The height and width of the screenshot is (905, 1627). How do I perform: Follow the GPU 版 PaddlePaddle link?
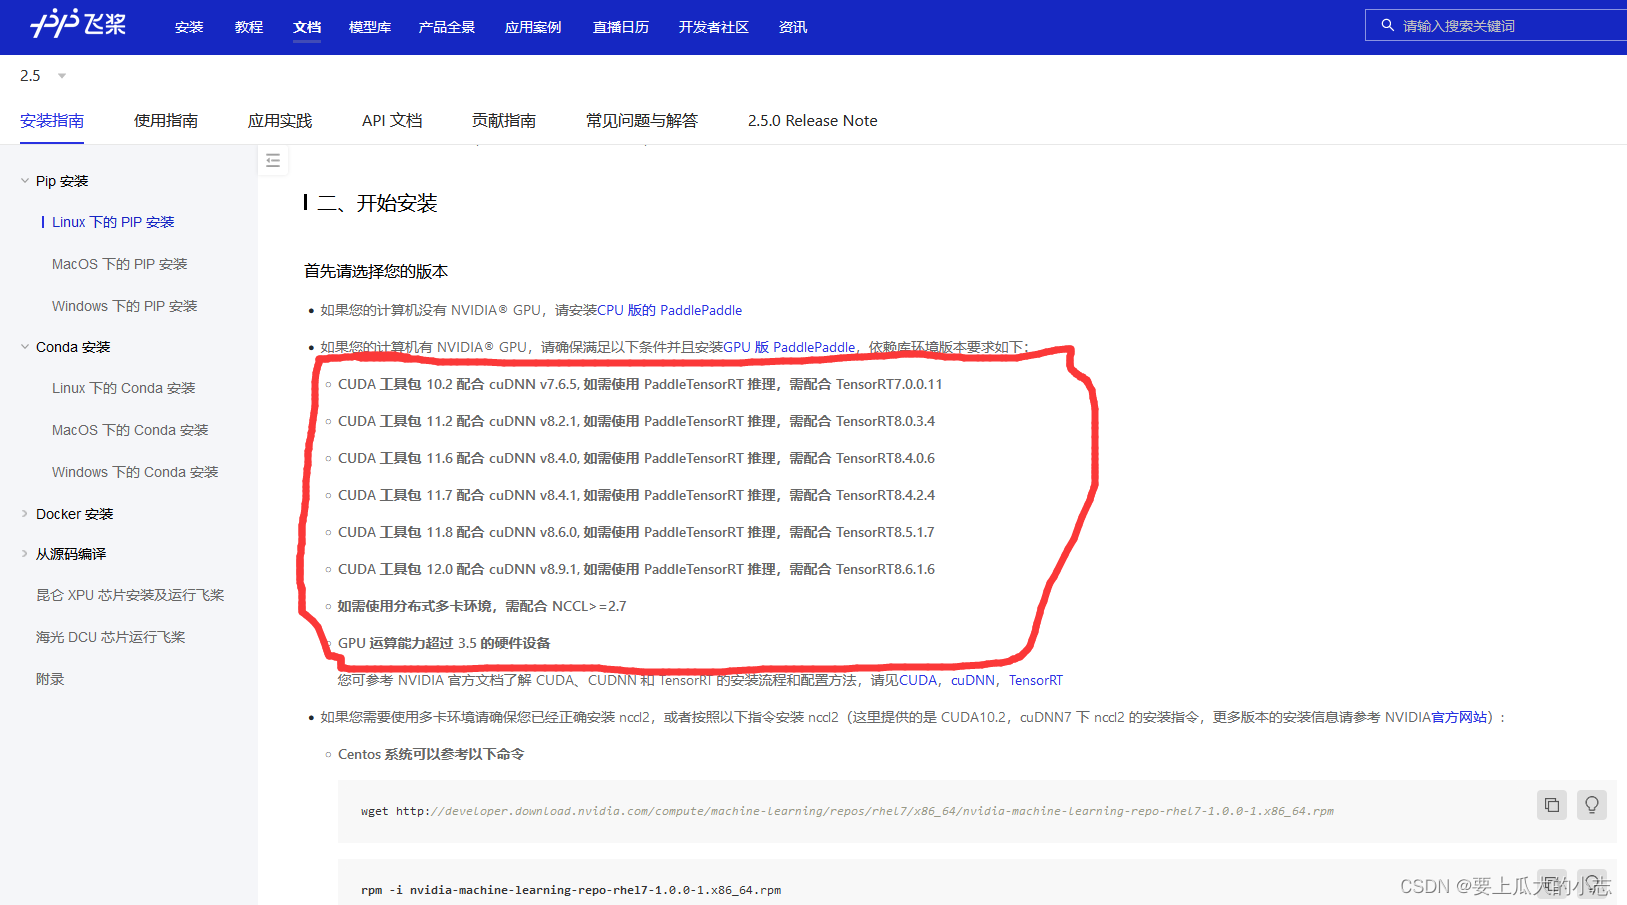point(790,347)
